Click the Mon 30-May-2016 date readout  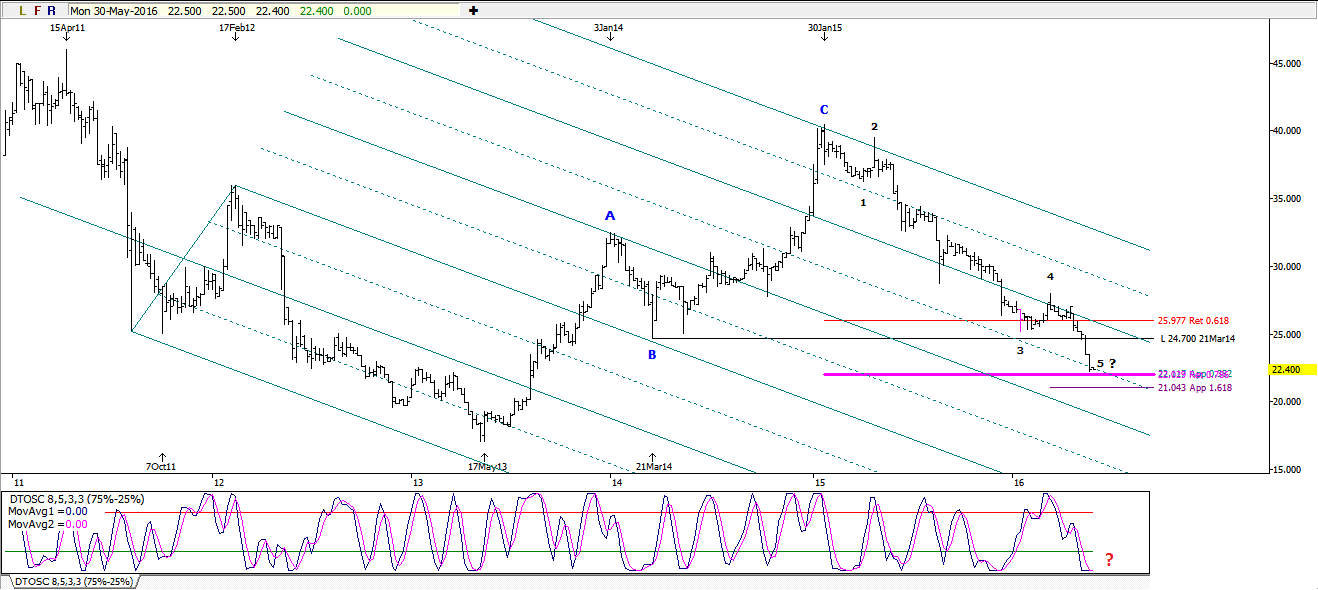coord(115,10)
